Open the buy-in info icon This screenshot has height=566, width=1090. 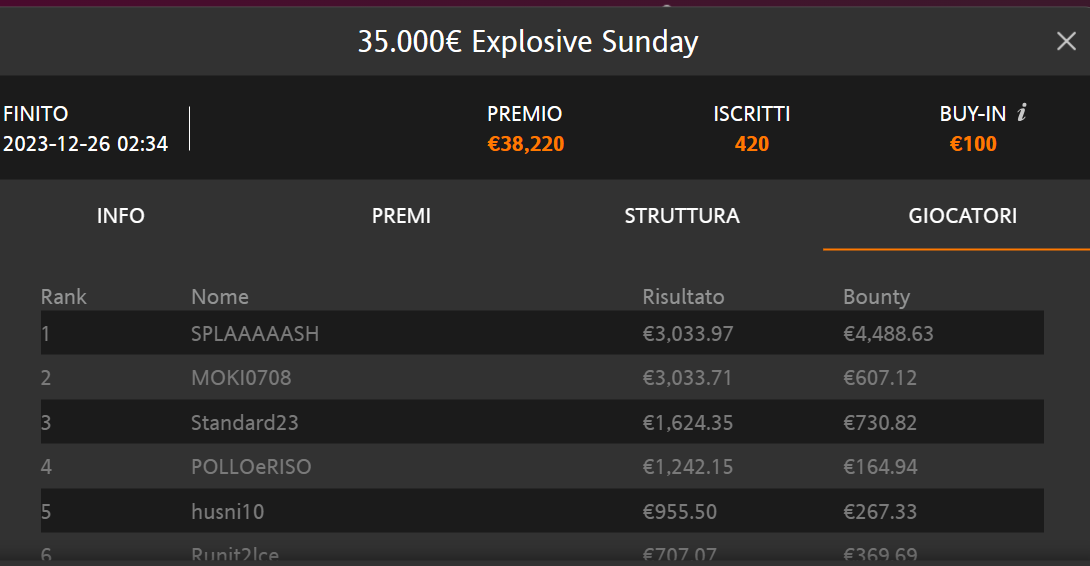click(x=1021, y=112)
